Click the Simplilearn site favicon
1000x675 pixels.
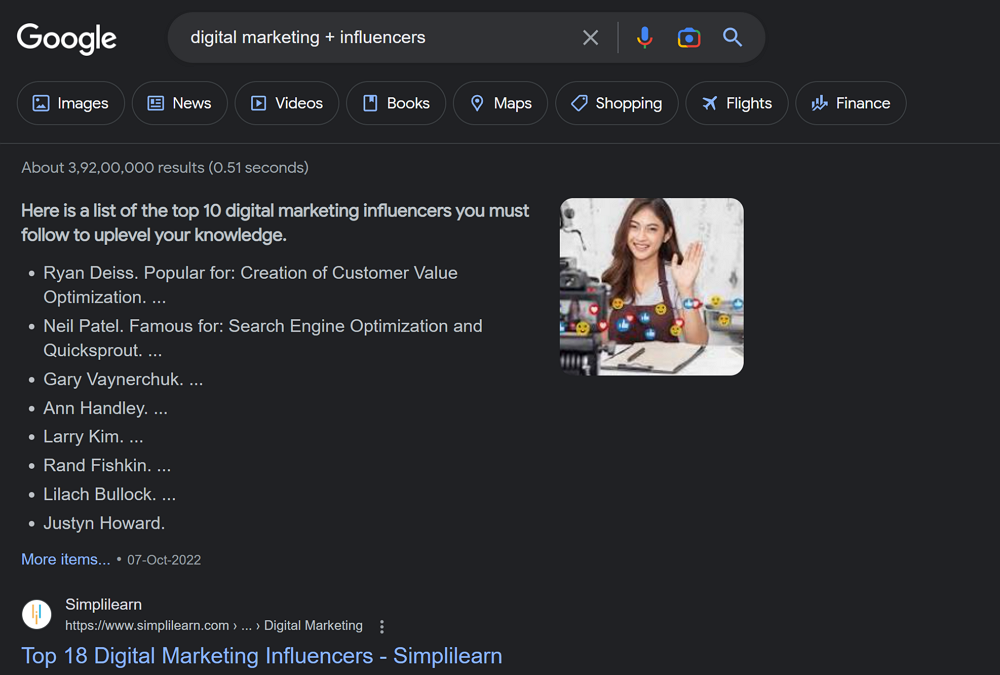(x=37, y=614)
